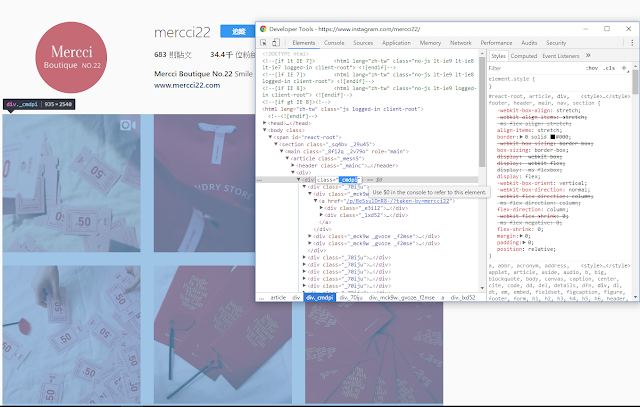Expand the div _e3il2 node
The image size is (640, 407).
click(322, 208)
